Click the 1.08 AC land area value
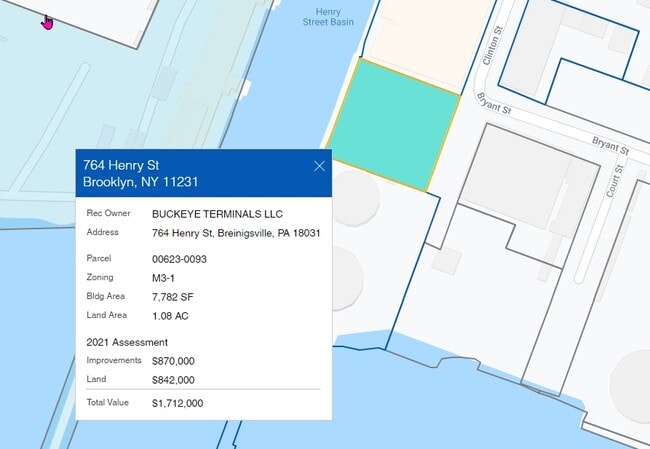 point(170,316)
